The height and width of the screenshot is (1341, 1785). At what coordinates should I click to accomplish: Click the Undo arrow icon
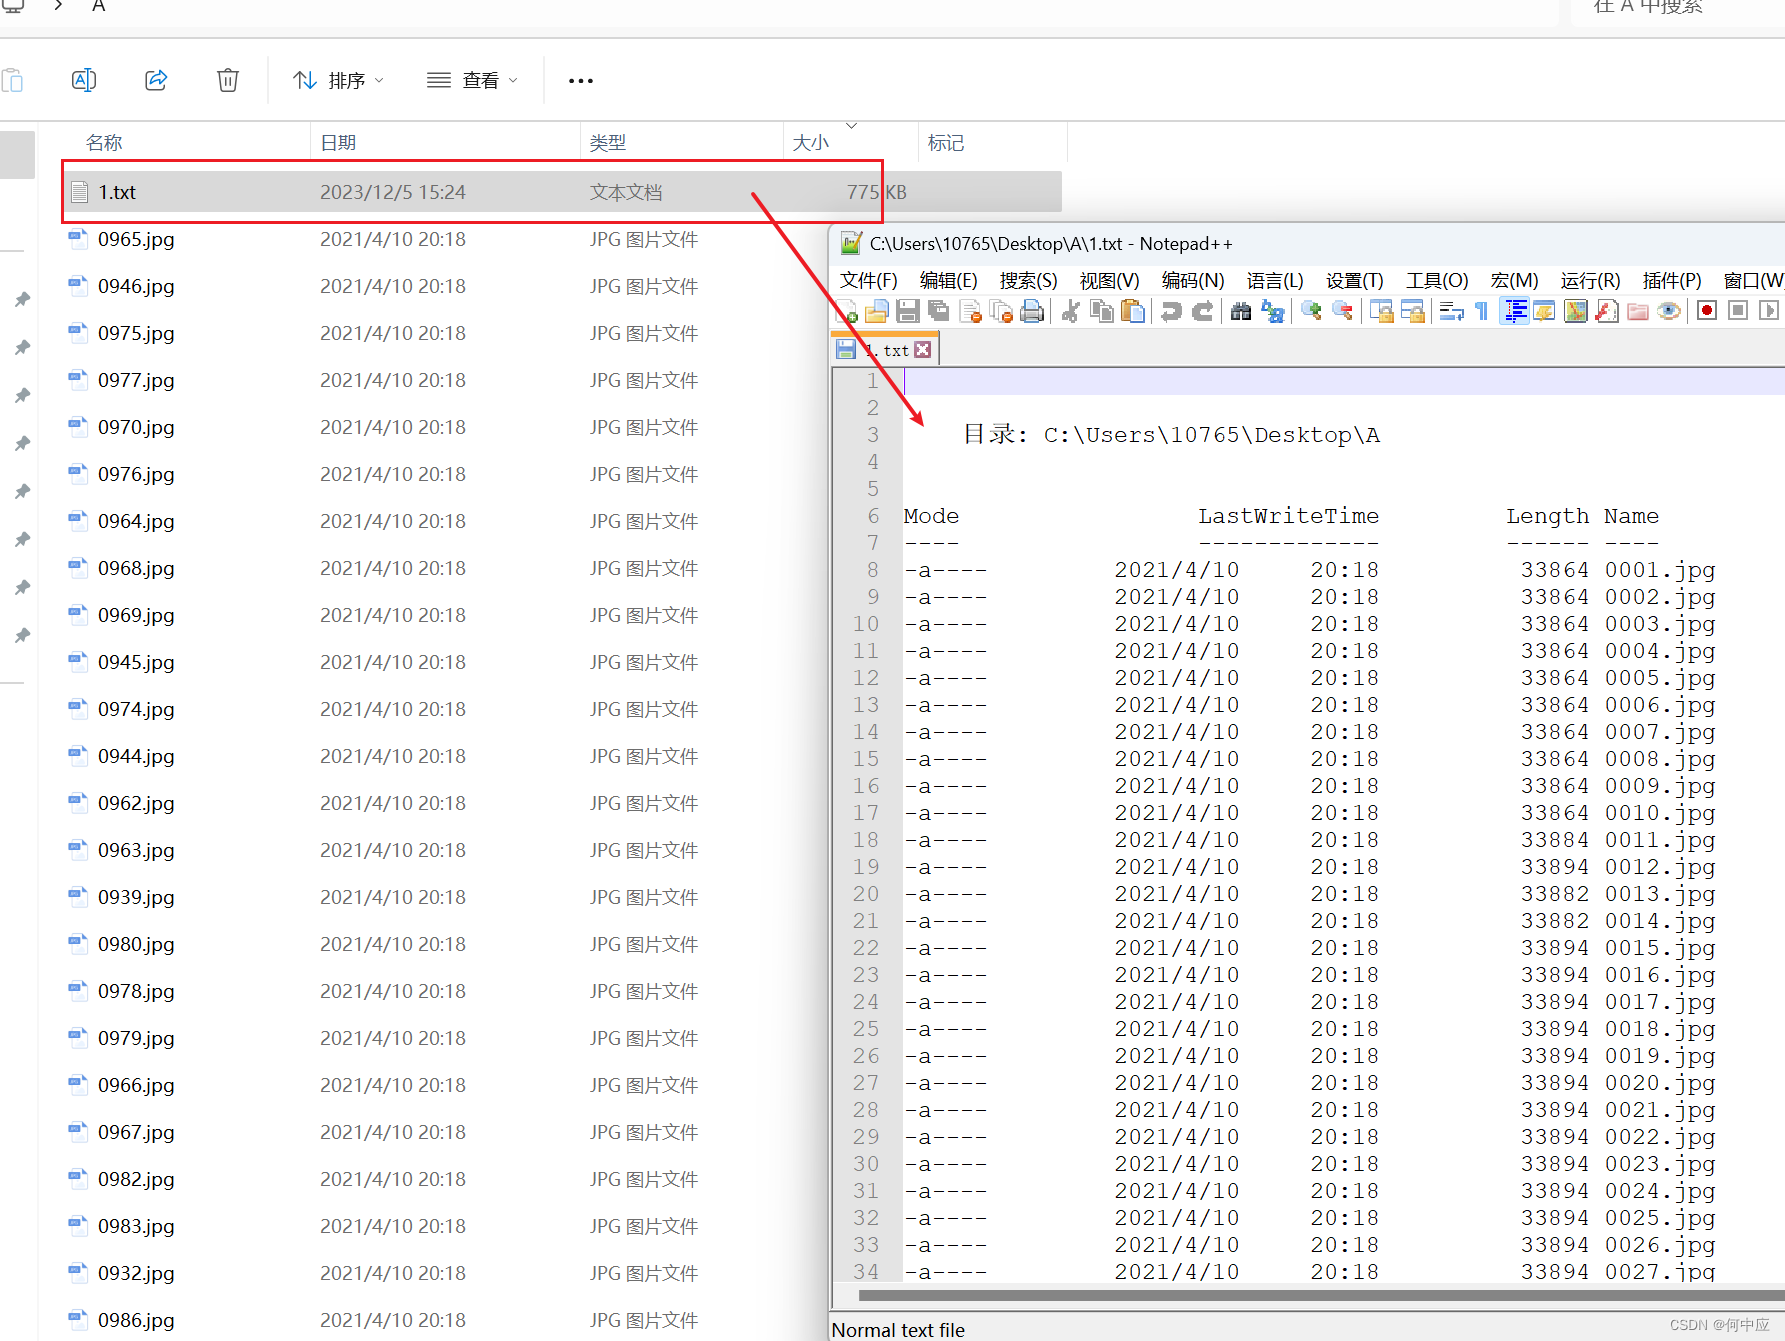[1171, 312]
